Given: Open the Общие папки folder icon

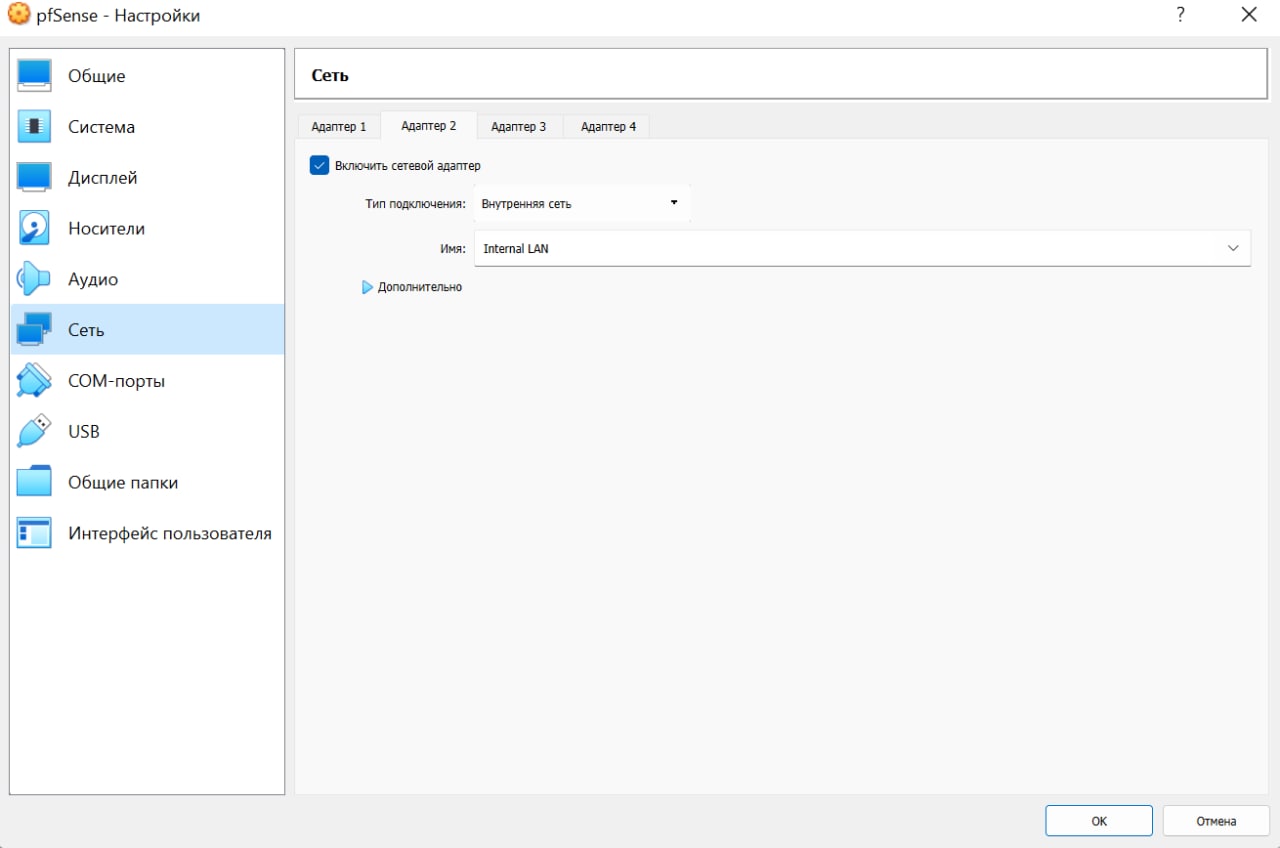Looking at the screenshot, I should [34, 482].
